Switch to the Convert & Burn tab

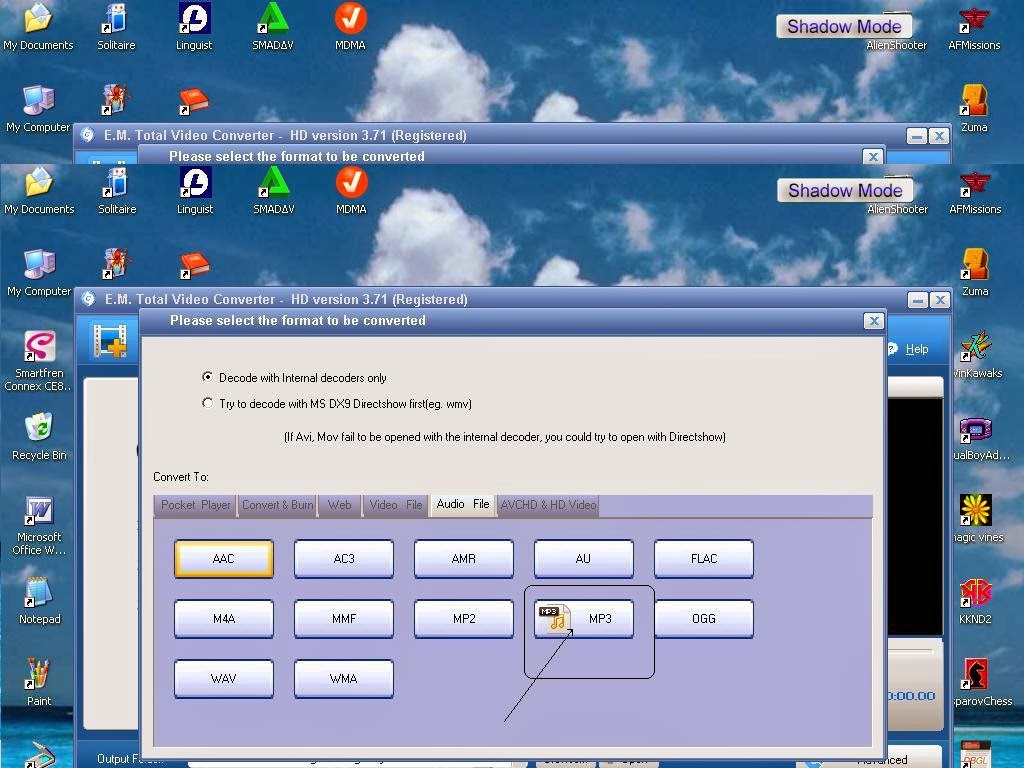coord(278,505)
